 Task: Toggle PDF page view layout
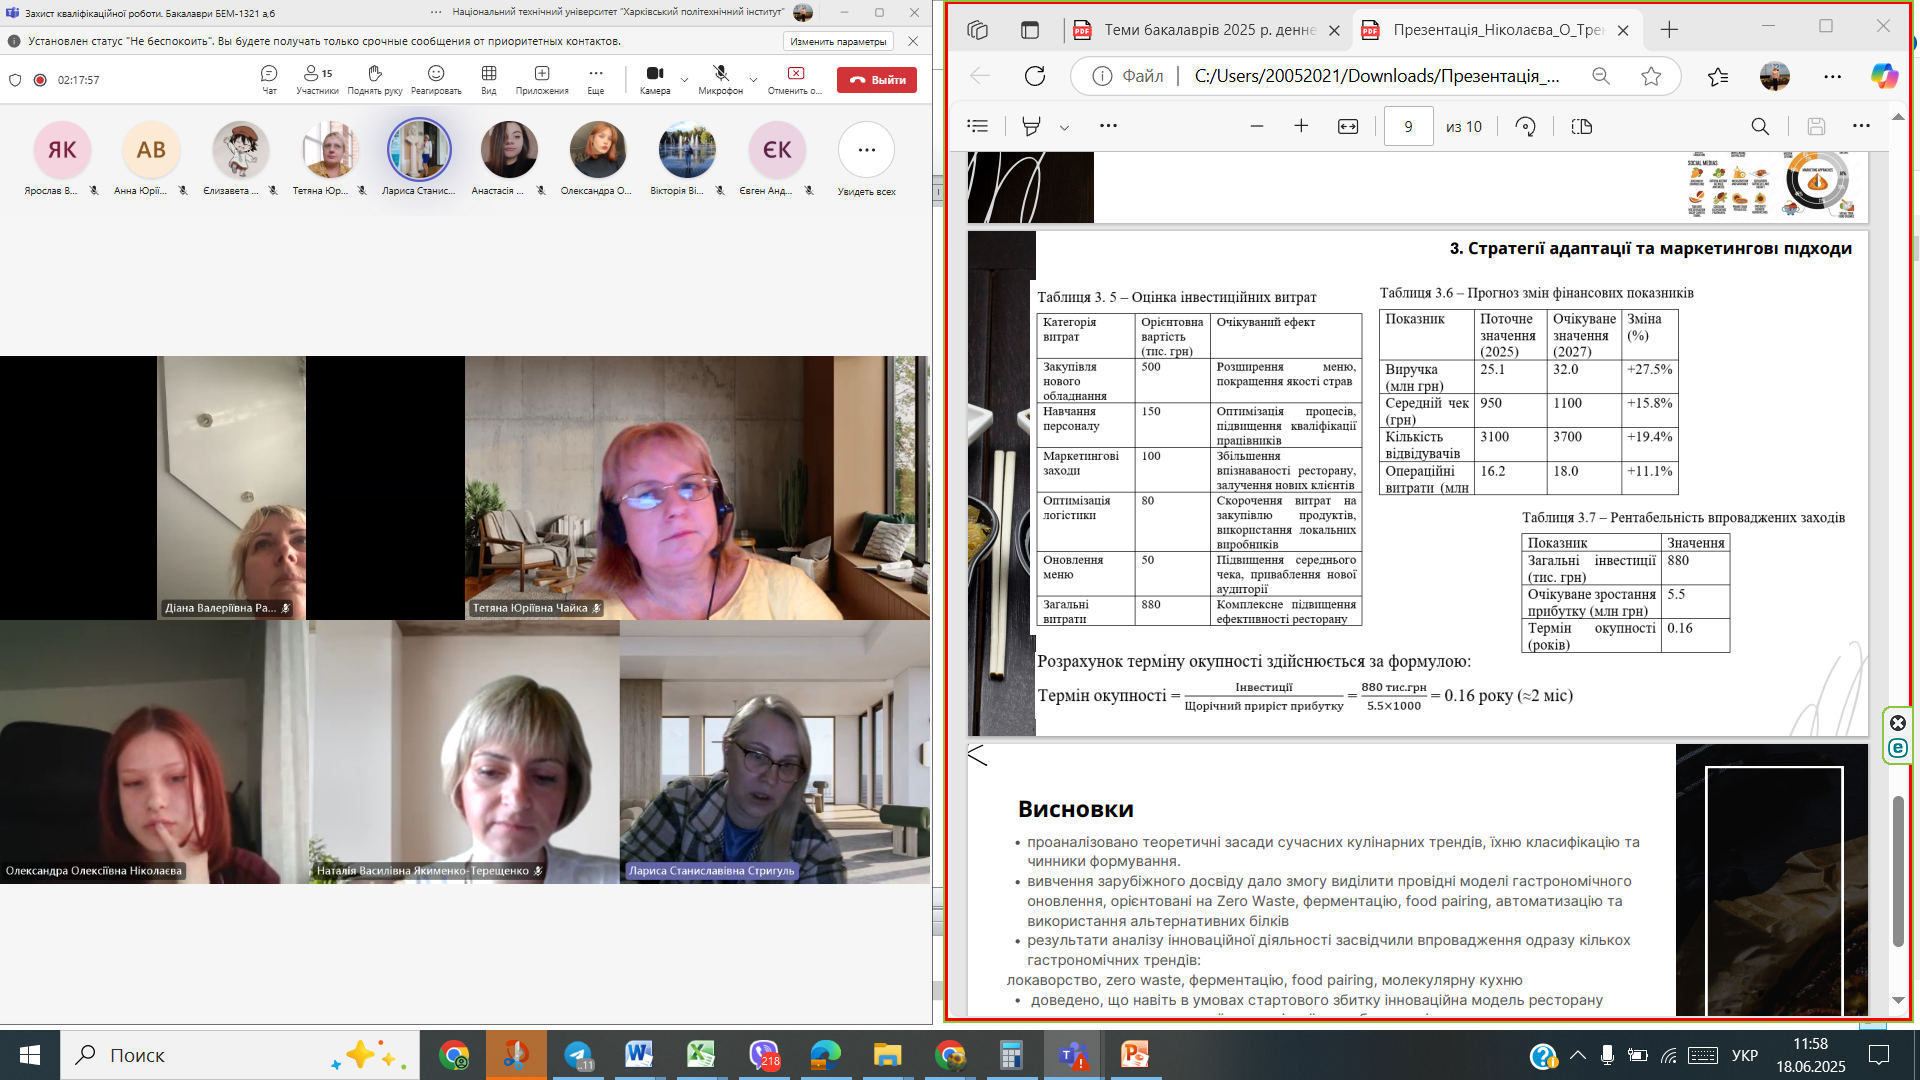pos(1581,126)
